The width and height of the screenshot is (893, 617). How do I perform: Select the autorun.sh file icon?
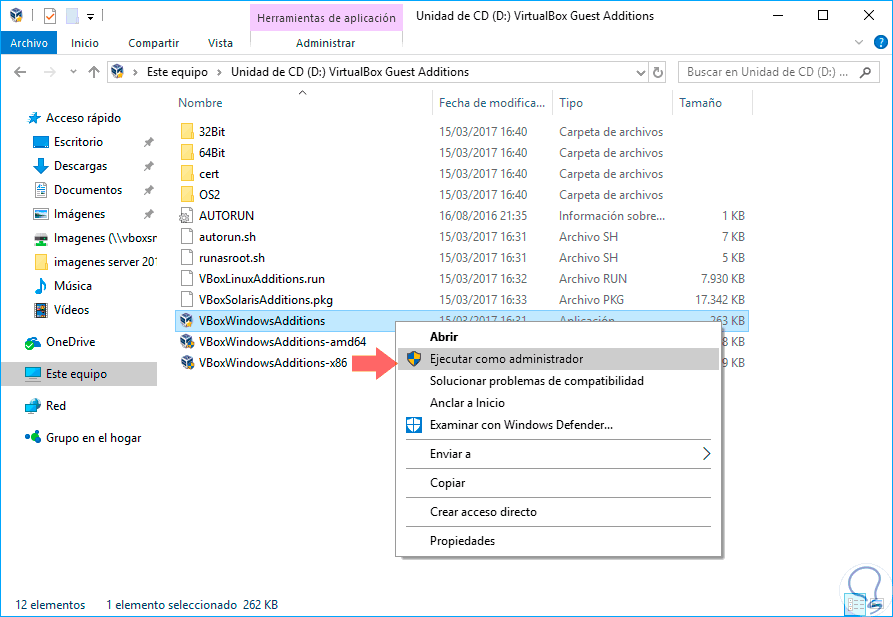[x=187, y=236]
